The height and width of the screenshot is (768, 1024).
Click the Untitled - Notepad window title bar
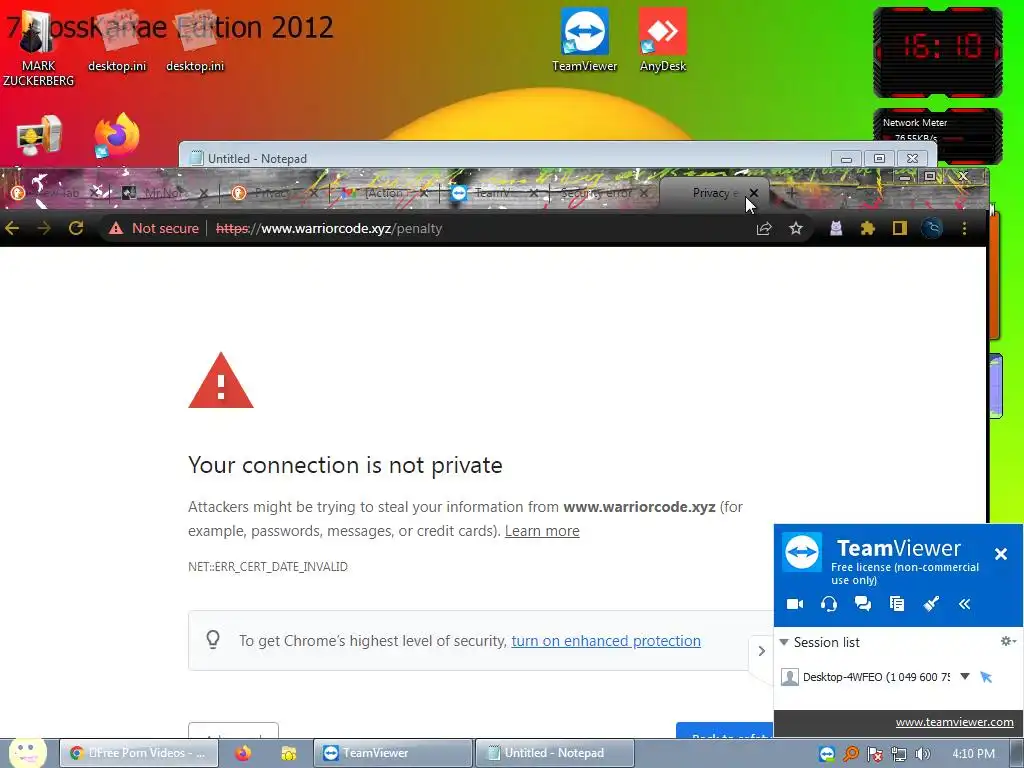click(503, 158)
